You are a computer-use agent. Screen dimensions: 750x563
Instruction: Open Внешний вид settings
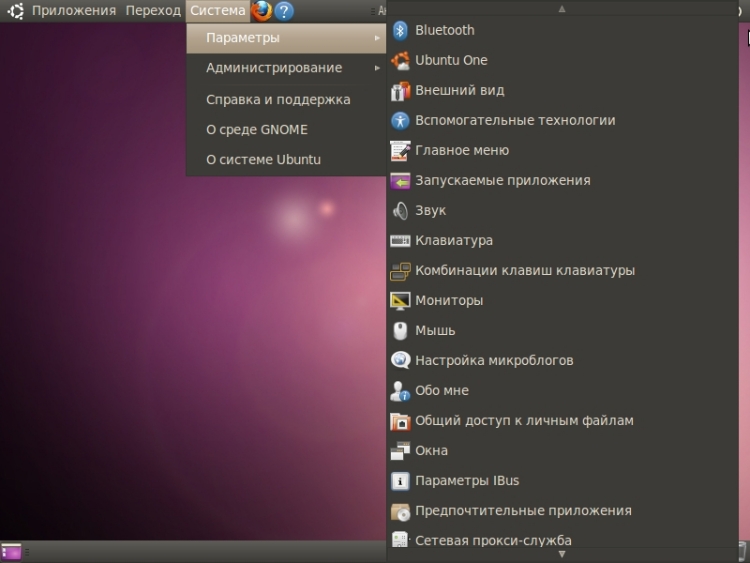coord(459,90)
